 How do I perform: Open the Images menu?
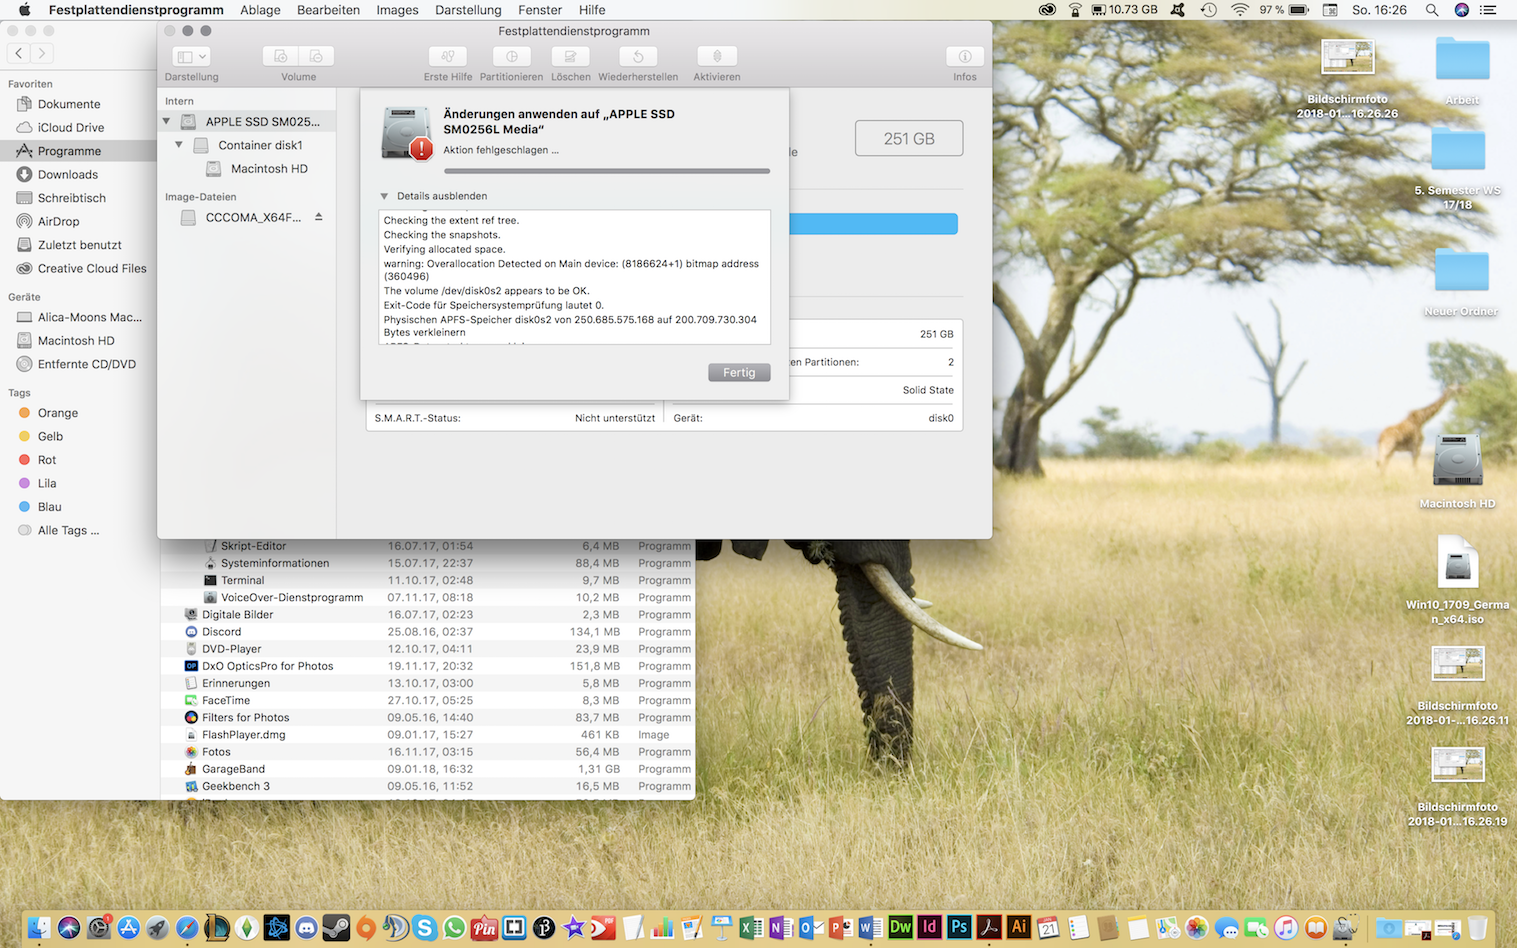(397, 10)
